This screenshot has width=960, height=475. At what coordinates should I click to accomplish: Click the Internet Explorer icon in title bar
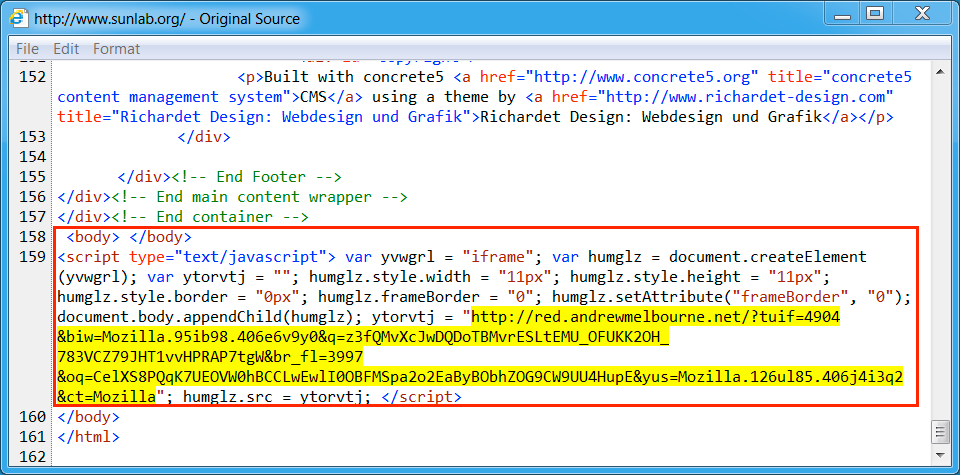click(20, 18)
